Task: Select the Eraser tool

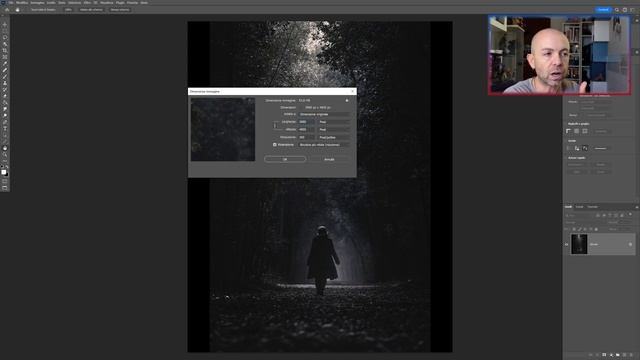Action: click(5, 96)
